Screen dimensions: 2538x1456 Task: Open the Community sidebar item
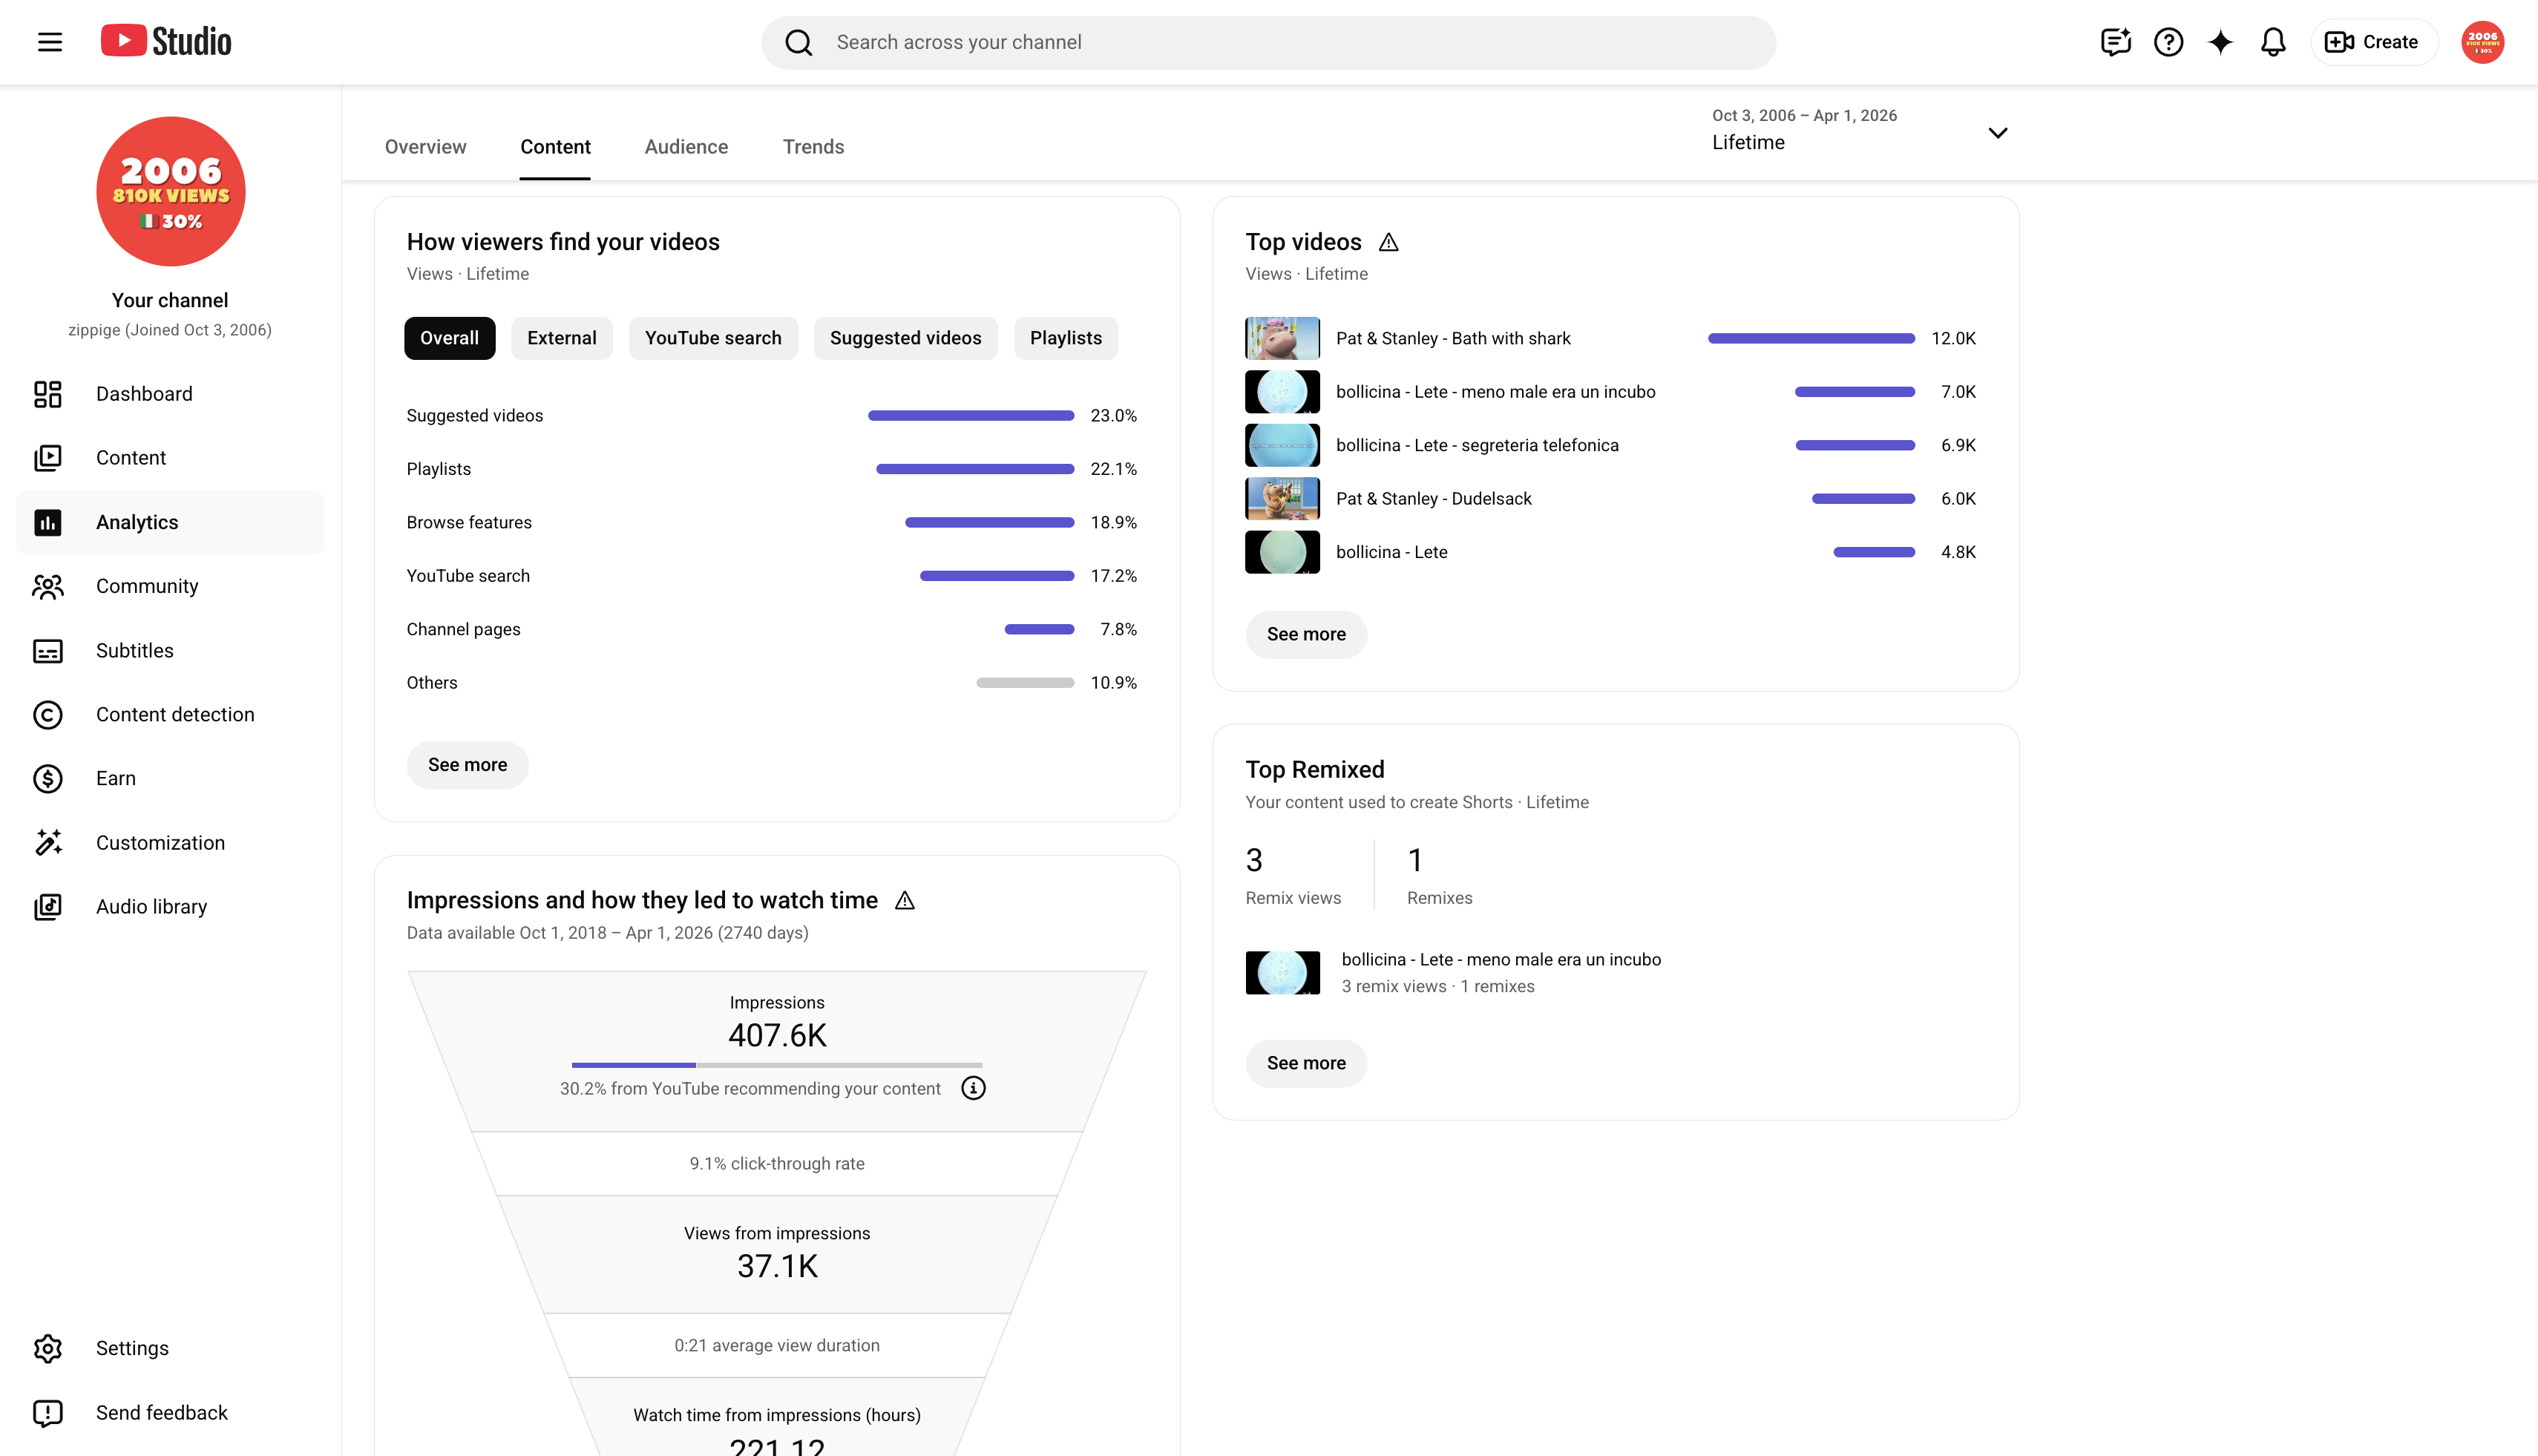(170, 586)
